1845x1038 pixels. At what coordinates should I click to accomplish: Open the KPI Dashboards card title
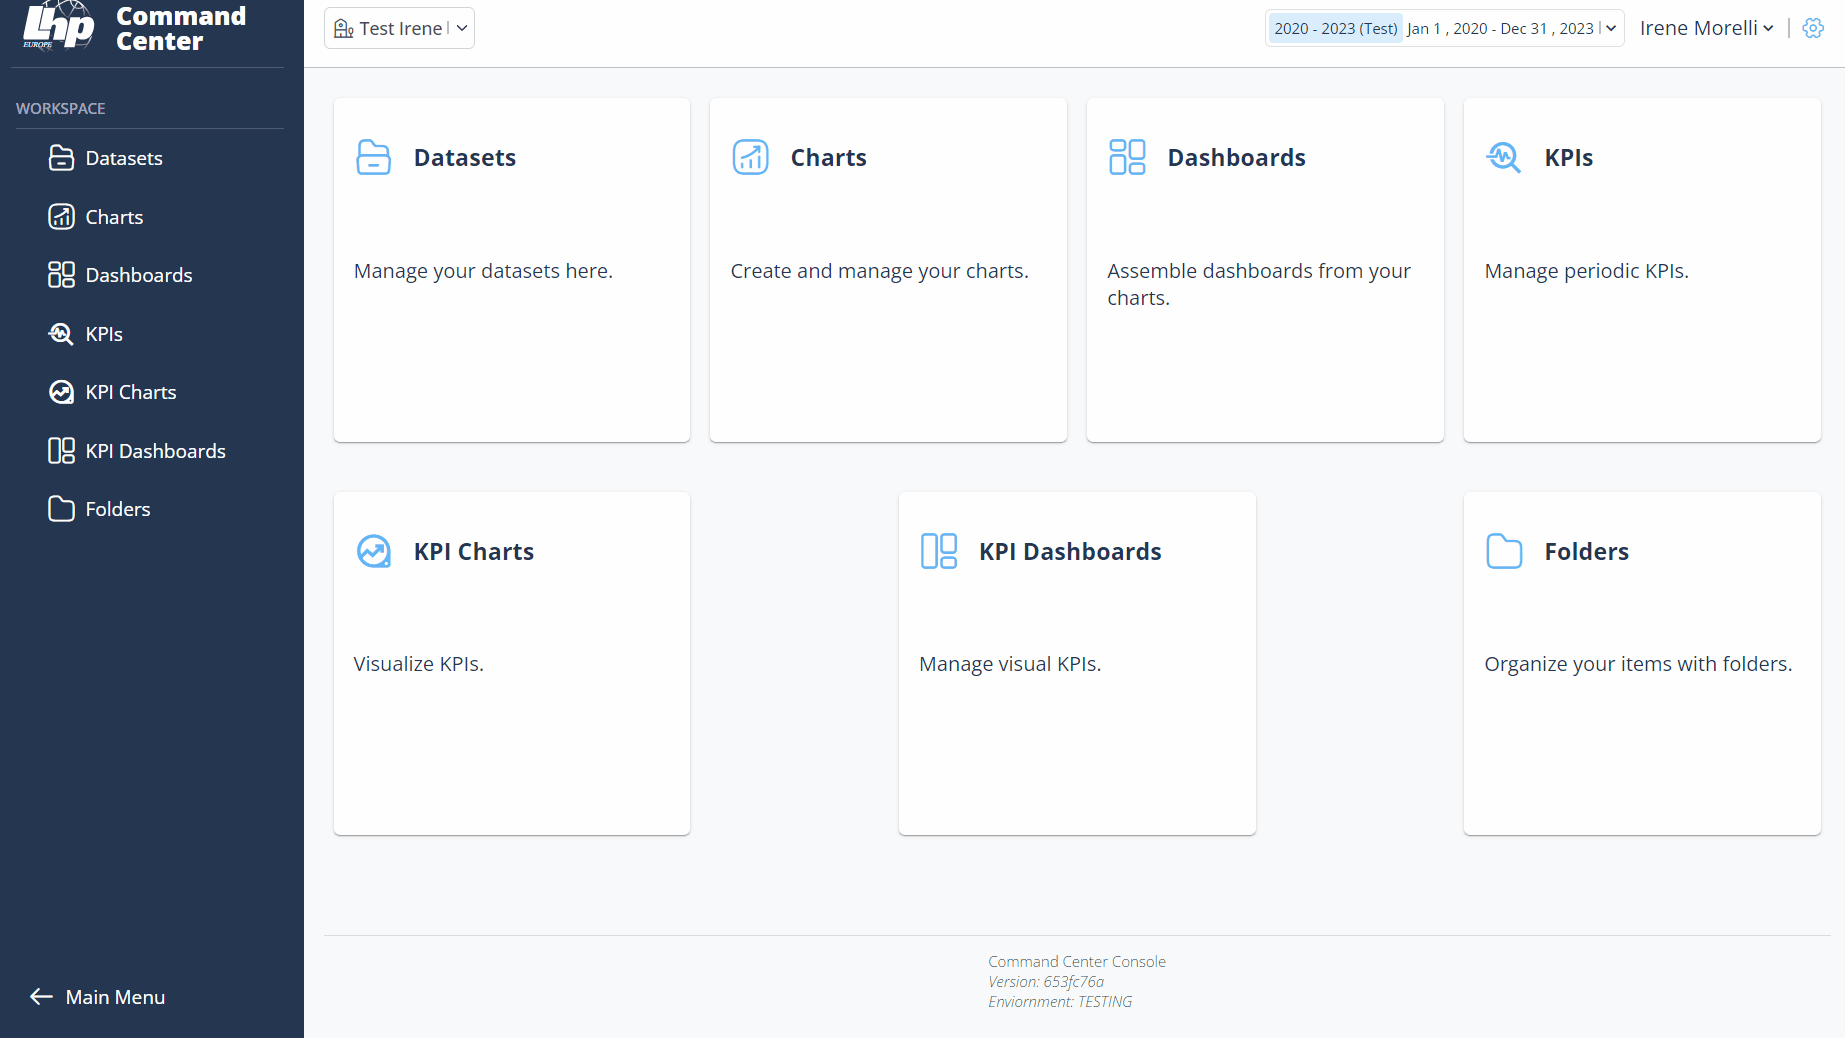1070,551
